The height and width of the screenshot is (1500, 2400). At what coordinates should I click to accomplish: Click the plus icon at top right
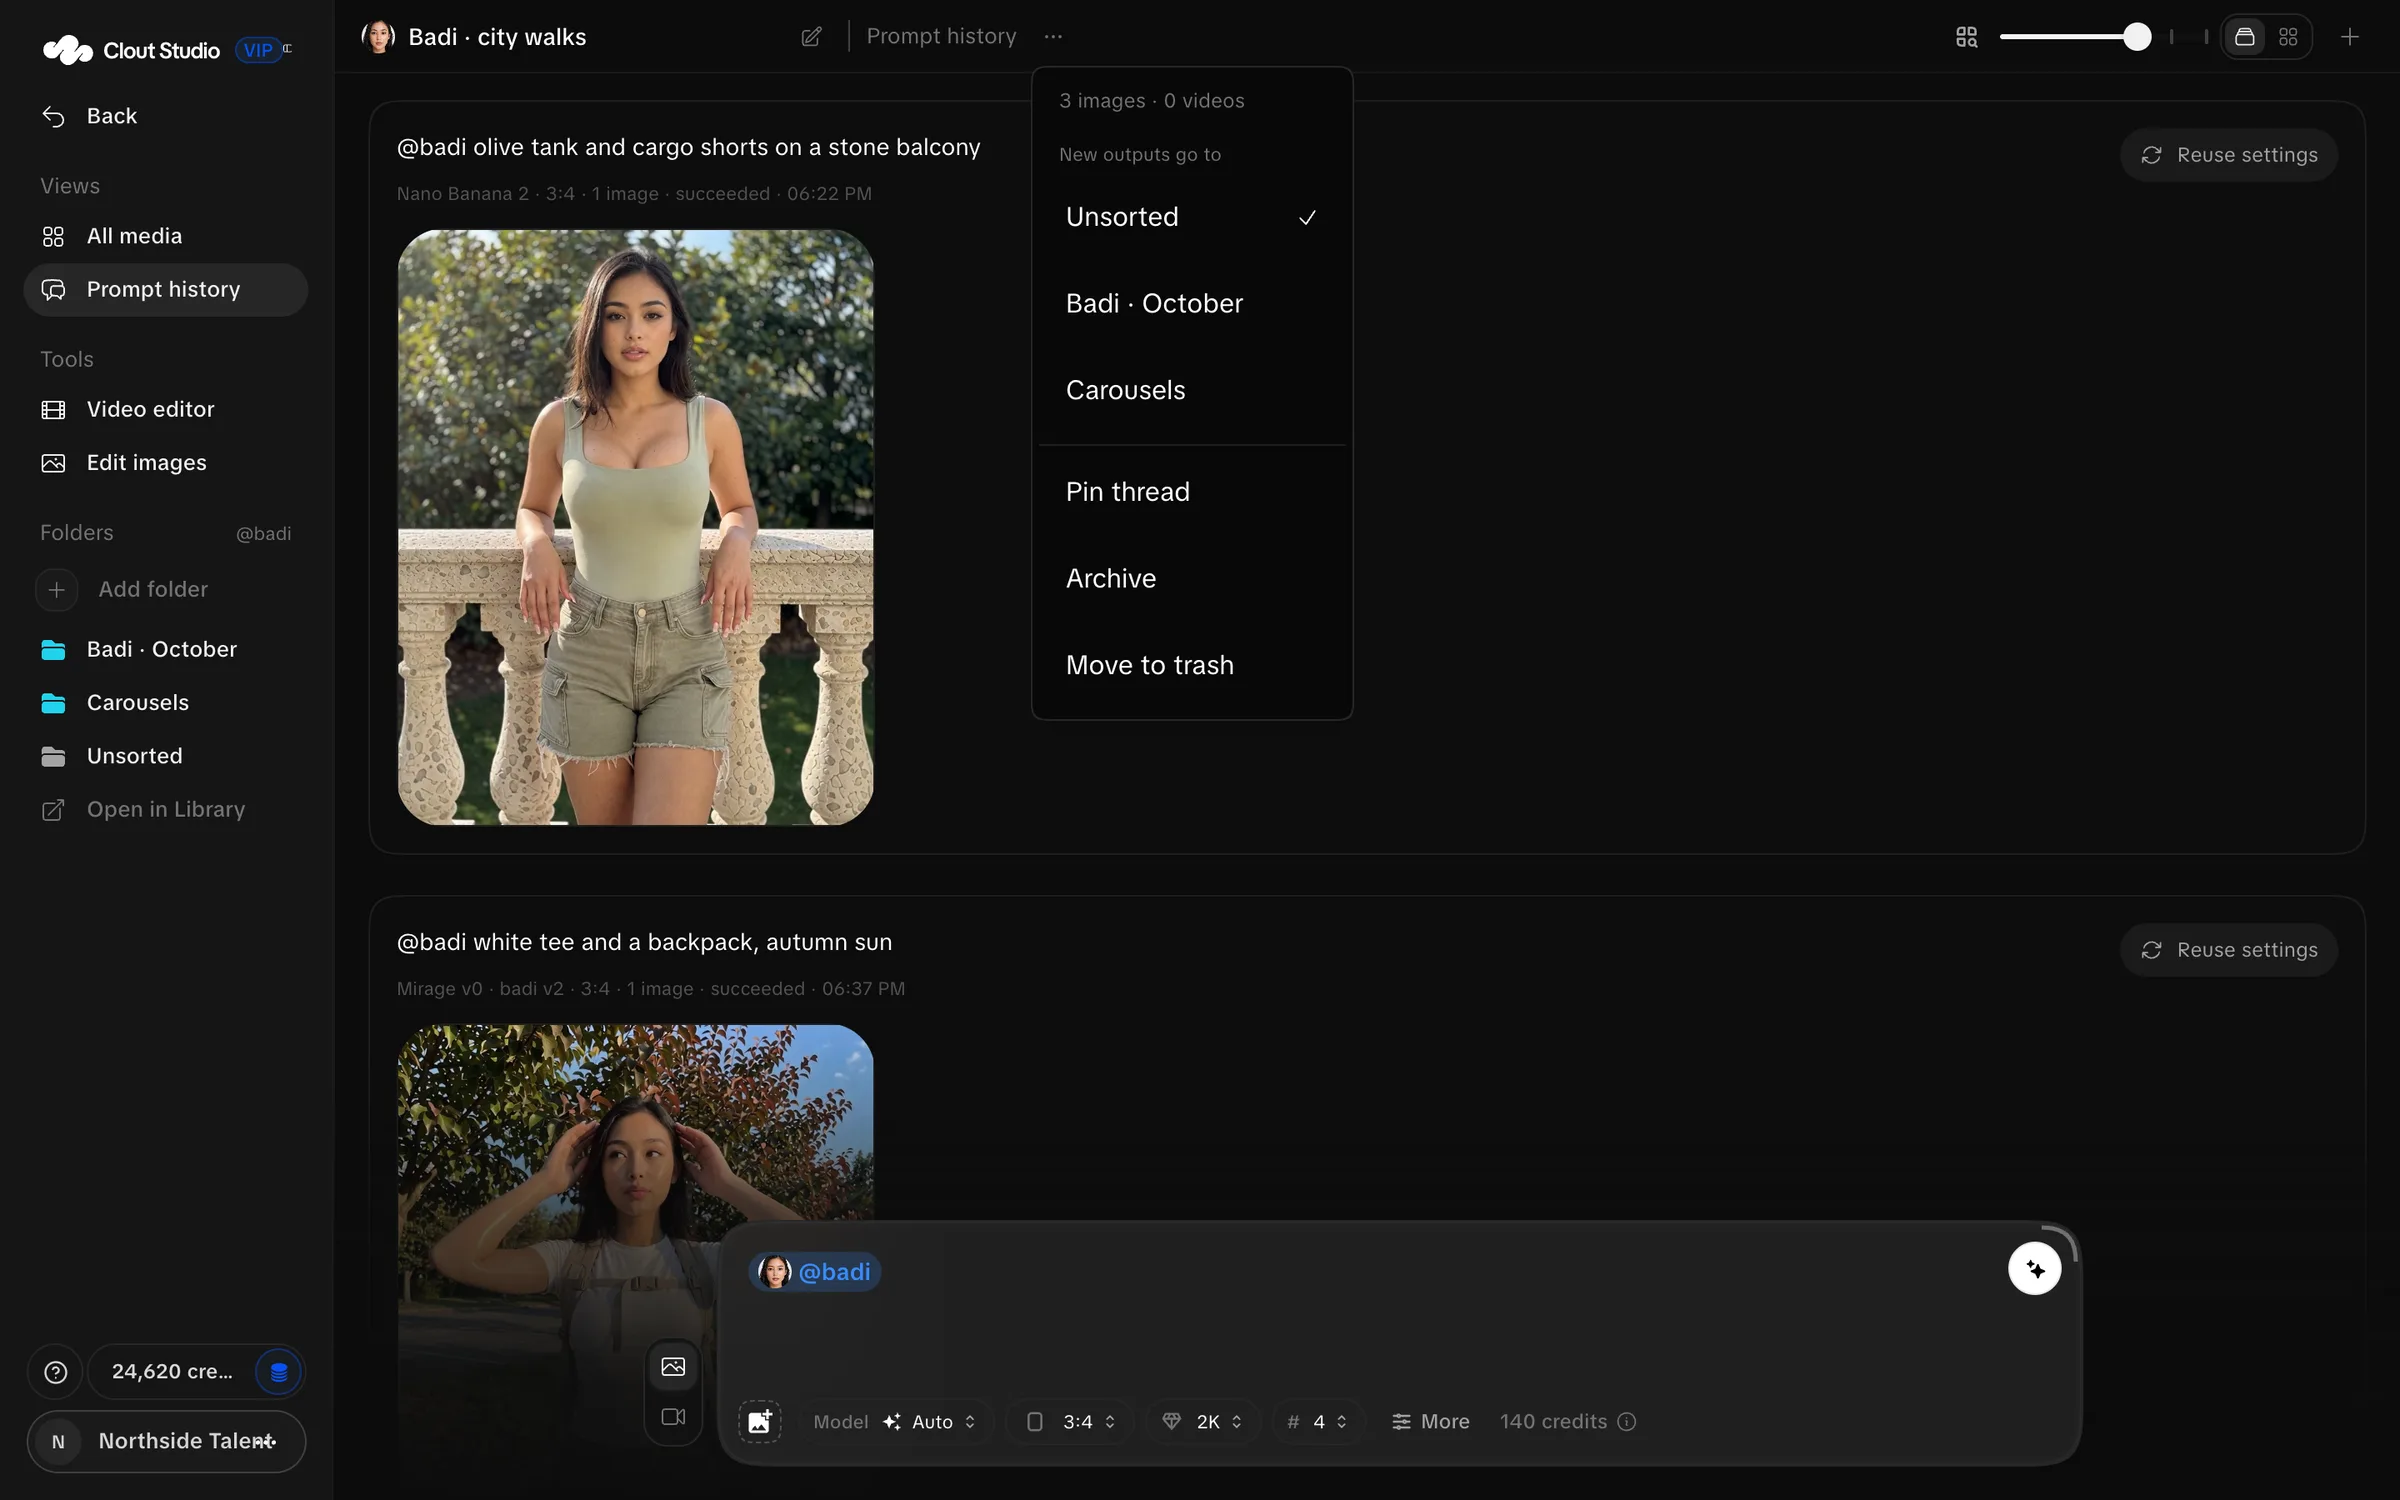[x=2350, y=37]
